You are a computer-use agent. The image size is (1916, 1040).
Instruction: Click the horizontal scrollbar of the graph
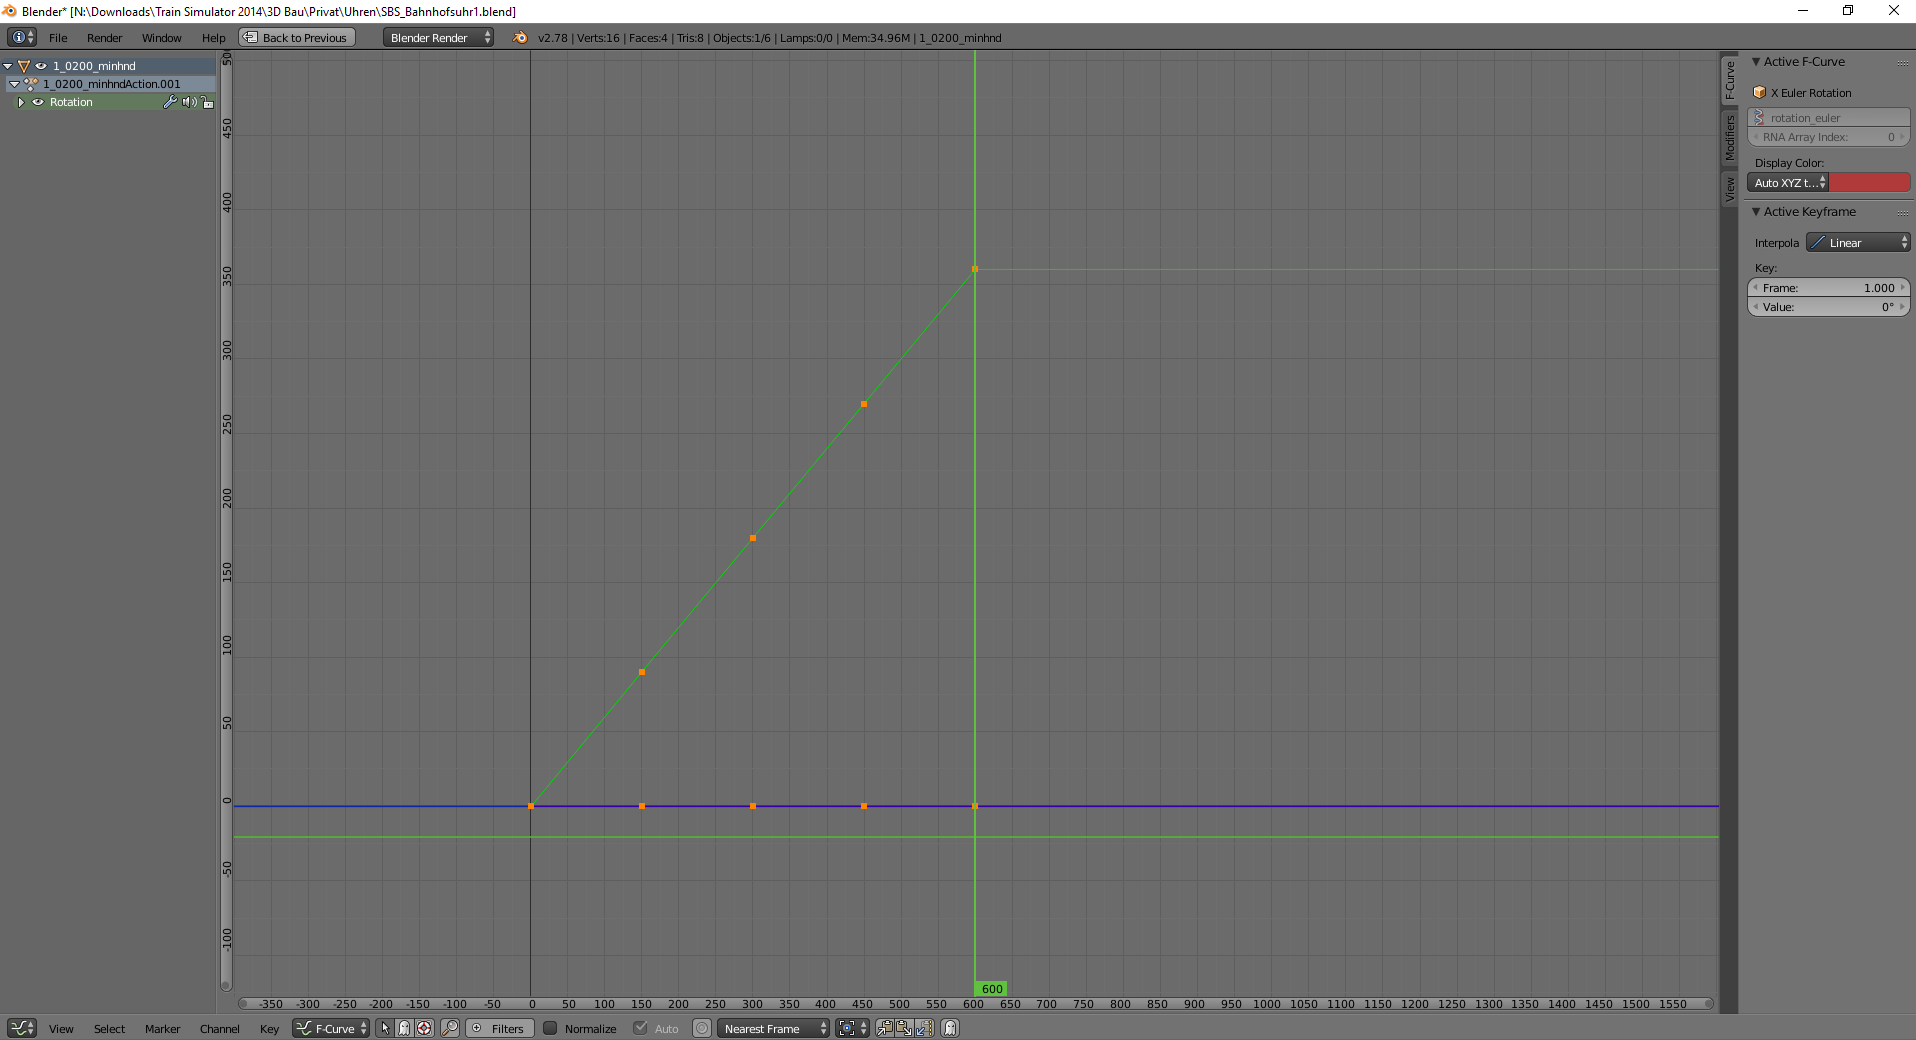[x=975, y=1004]
